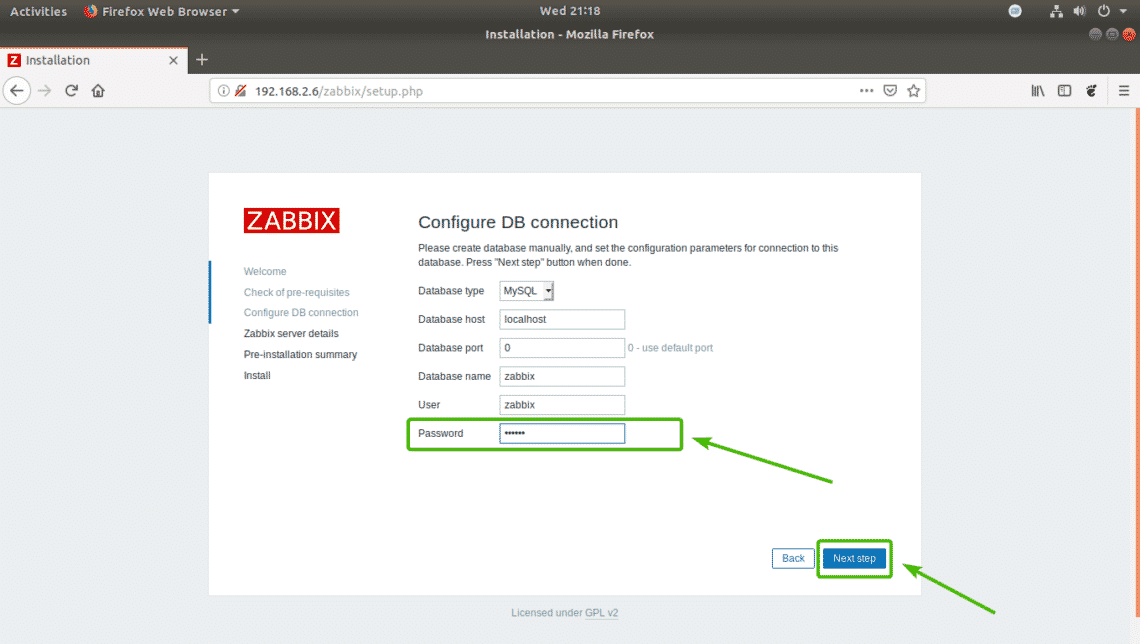Close the Installation tab
This screenshot has height=644, width=1140.
tap(173, 60)
